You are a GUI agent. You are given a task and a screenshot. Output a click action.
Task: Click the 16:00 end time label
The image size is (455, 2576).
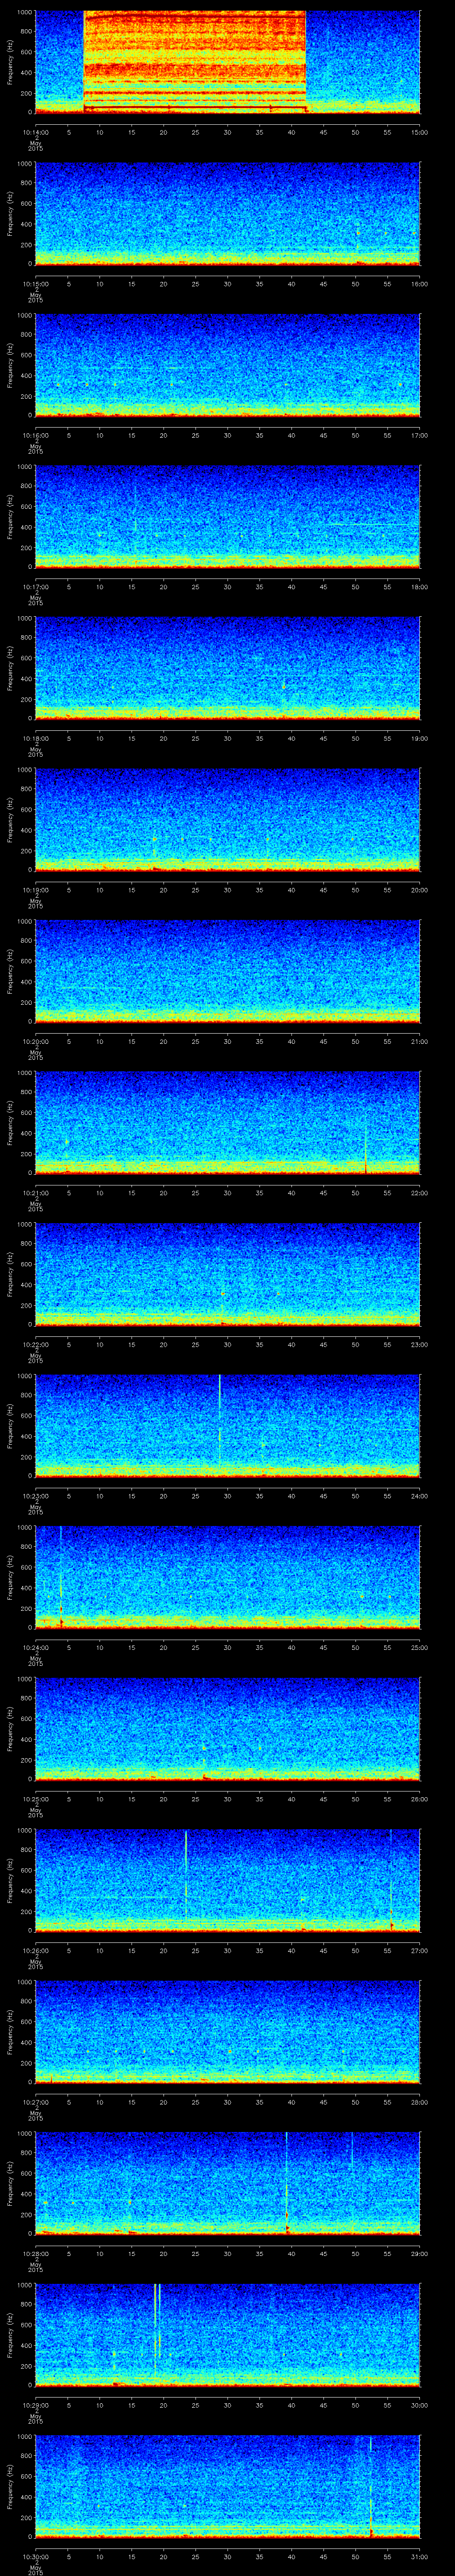point(419,284)
